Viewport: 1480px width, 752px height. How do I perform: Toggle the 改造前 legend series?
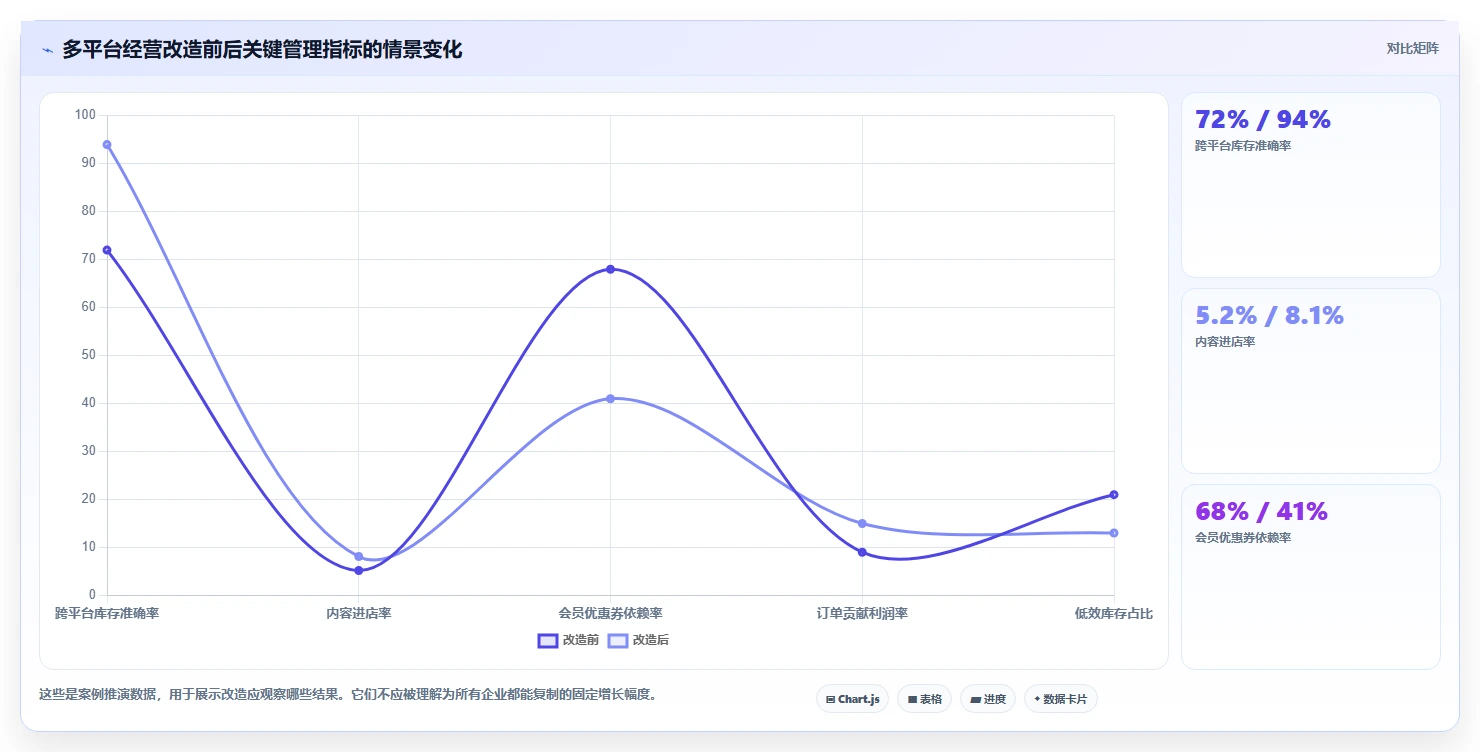568,640
